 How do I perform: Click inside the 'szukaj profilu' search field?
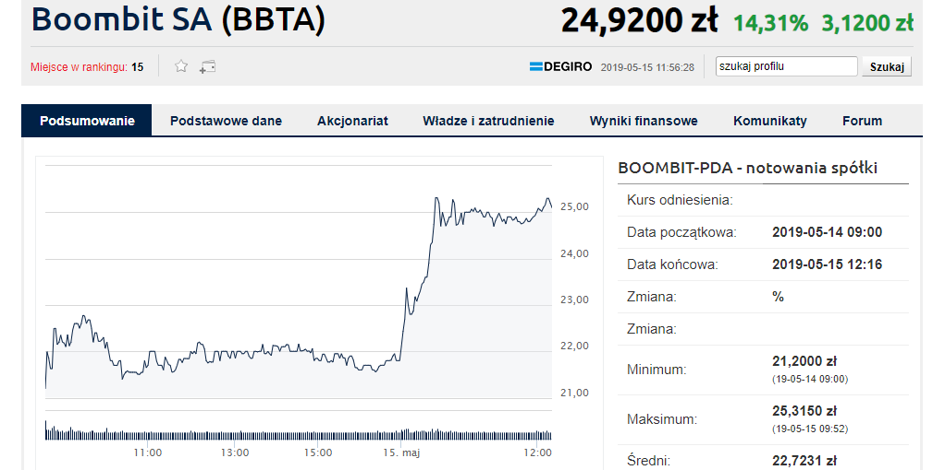click(x=787, y=67)
